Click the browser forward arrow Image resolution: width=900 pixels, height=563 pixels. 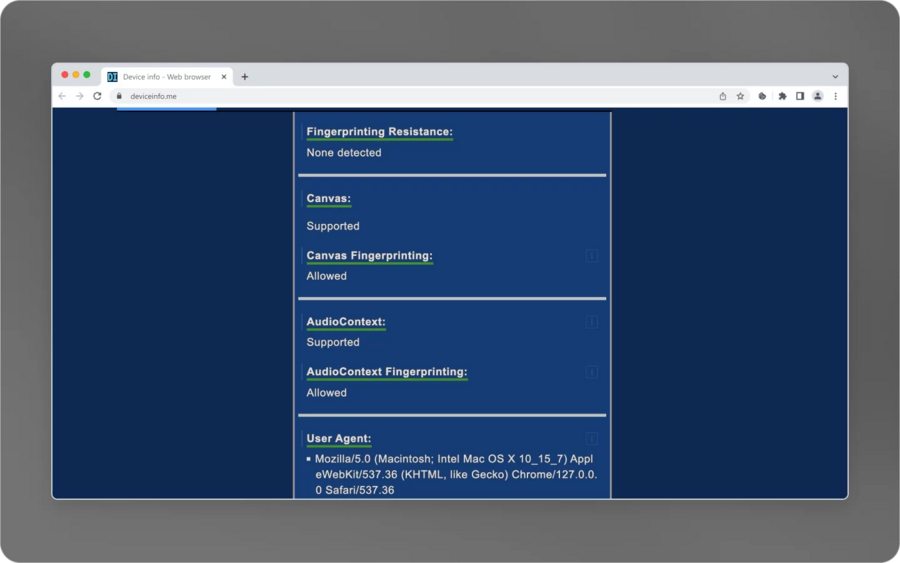(80, 96)
